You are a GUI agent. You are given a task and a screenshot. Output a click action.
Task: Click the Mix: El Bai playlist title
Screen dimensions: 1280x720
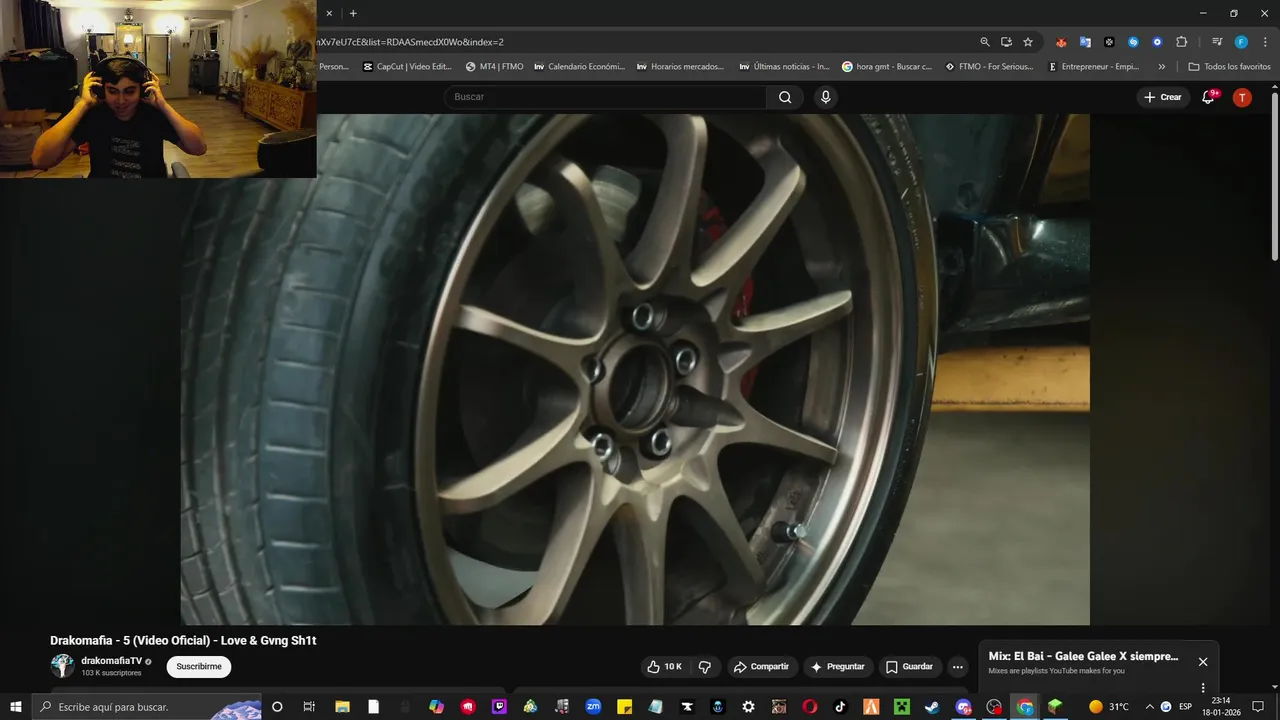(1083, 657)
